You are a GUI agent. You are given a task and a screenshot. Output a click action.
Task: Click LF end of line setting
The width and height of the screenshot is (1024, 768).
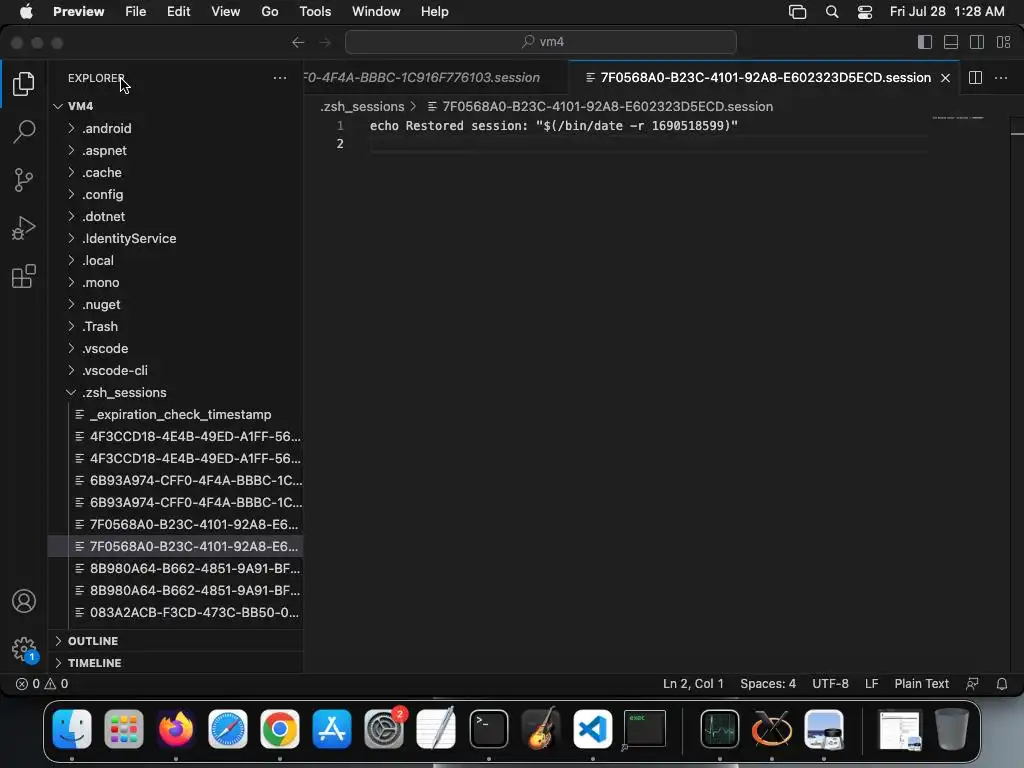[871, 684]
